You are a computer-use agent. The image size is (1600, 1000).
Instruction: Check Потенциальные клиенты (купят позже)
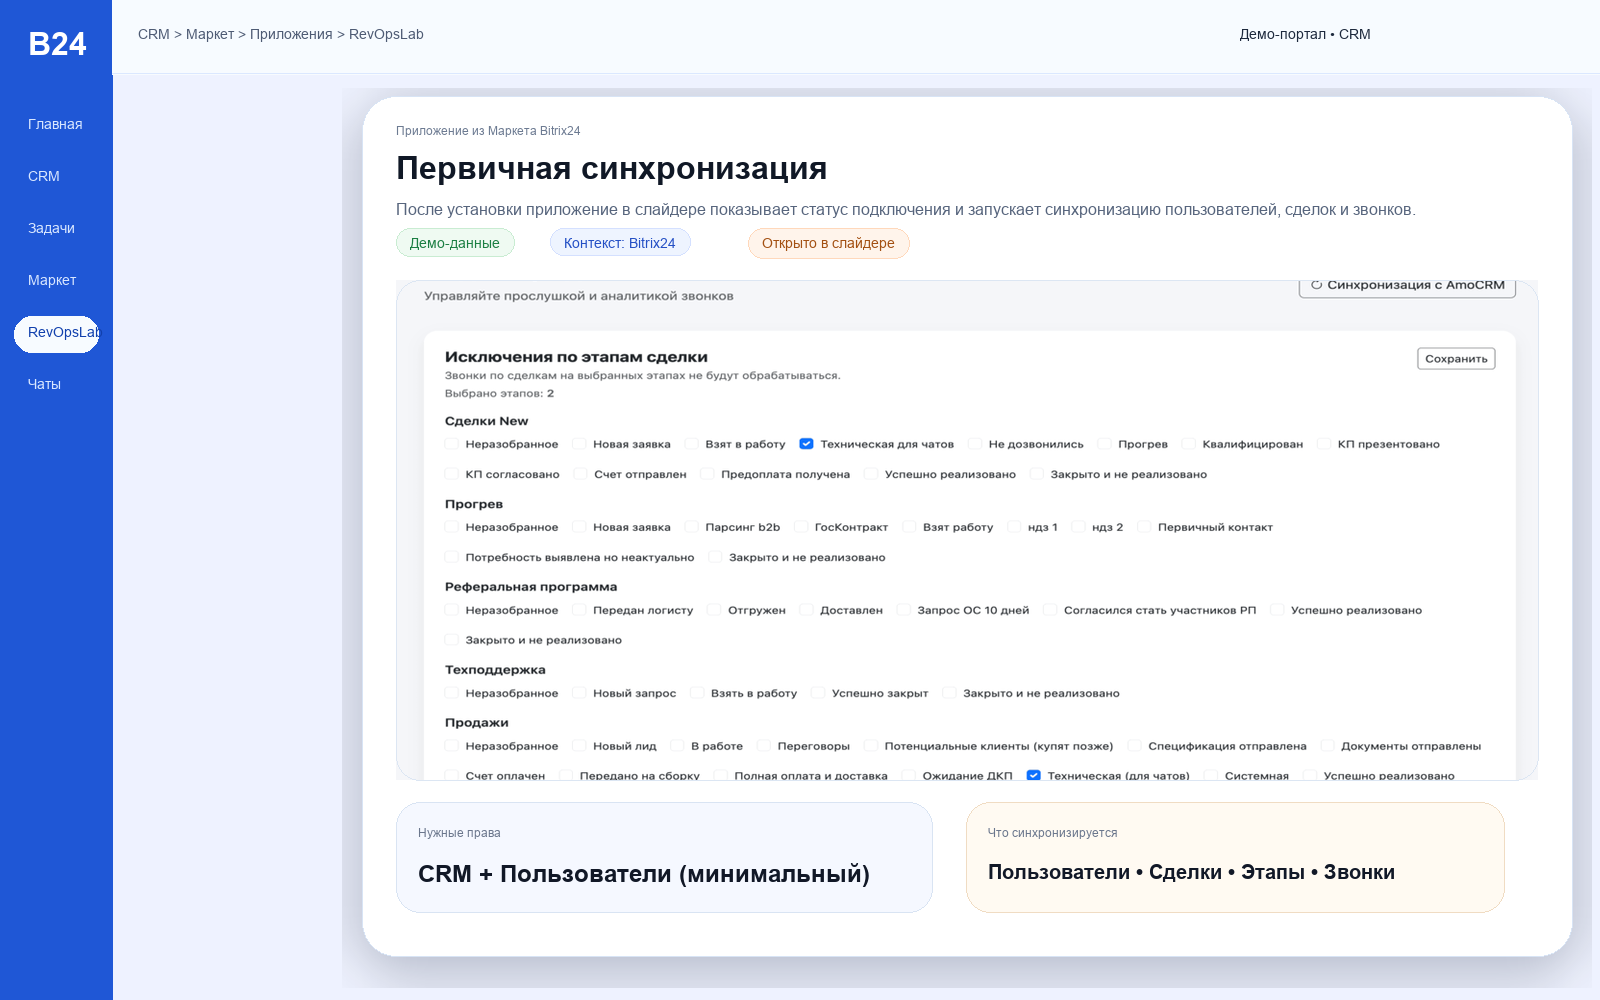(871, 746)
